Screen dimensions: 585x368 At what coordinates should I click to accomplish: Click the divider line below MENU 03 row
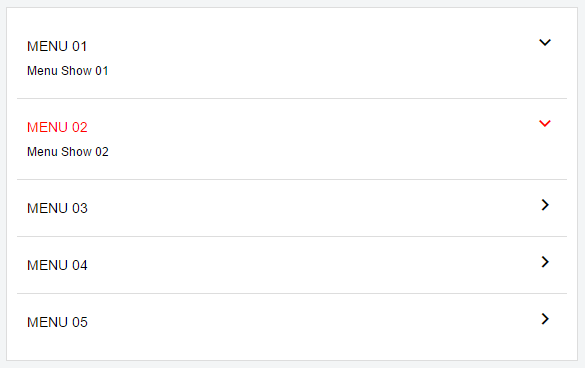[x=292, y=236]
